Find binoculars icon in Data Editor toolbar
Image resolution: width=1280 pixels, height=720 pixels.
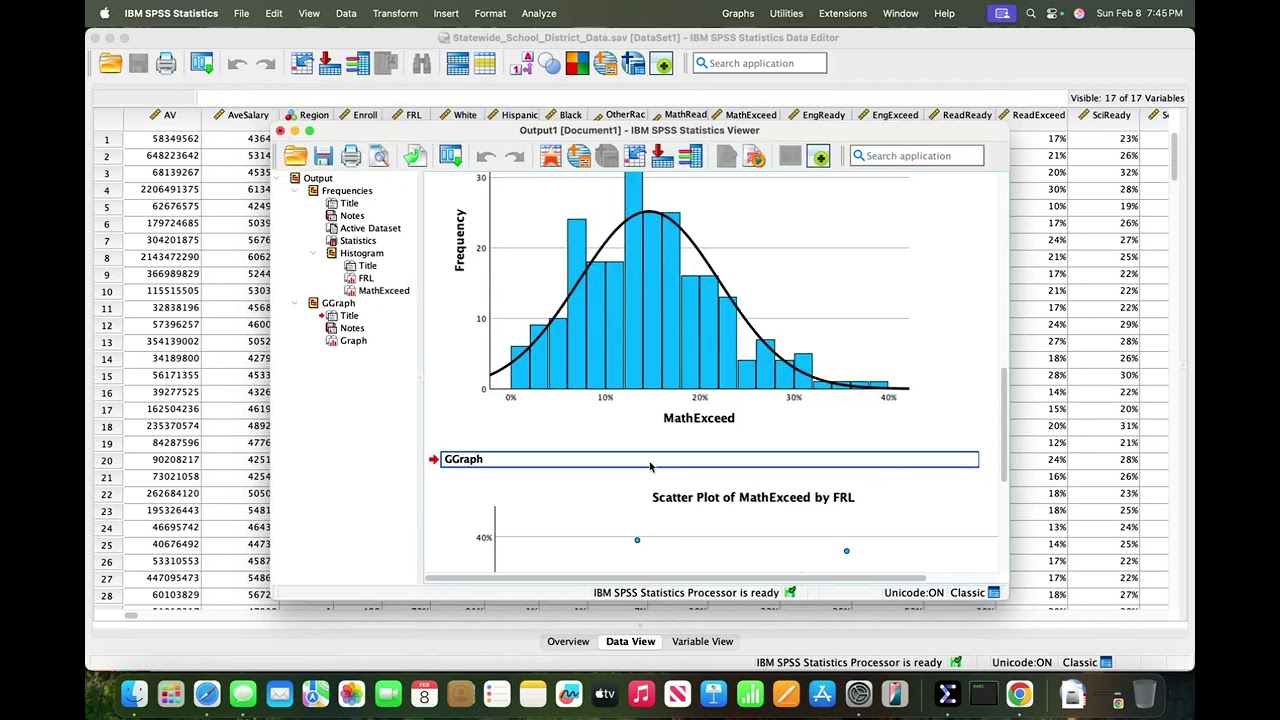coord(421,64)
